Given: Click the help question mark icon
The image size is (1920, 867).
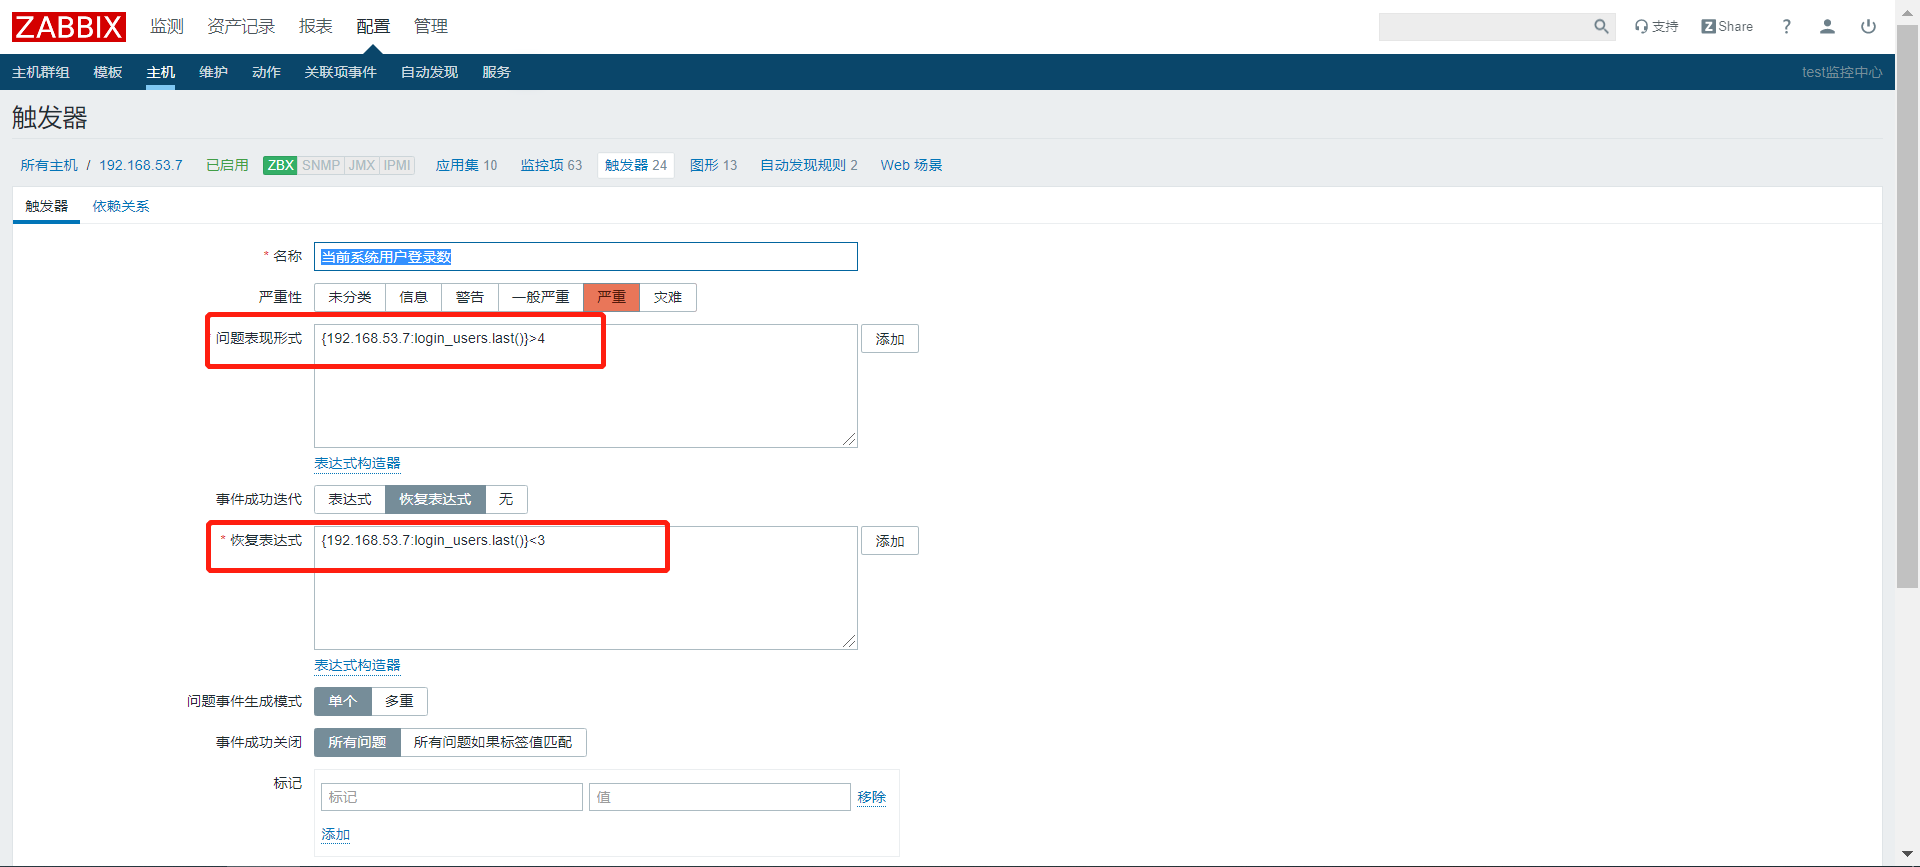Looking at the screenshot, I should click(x=1786, y=27).
